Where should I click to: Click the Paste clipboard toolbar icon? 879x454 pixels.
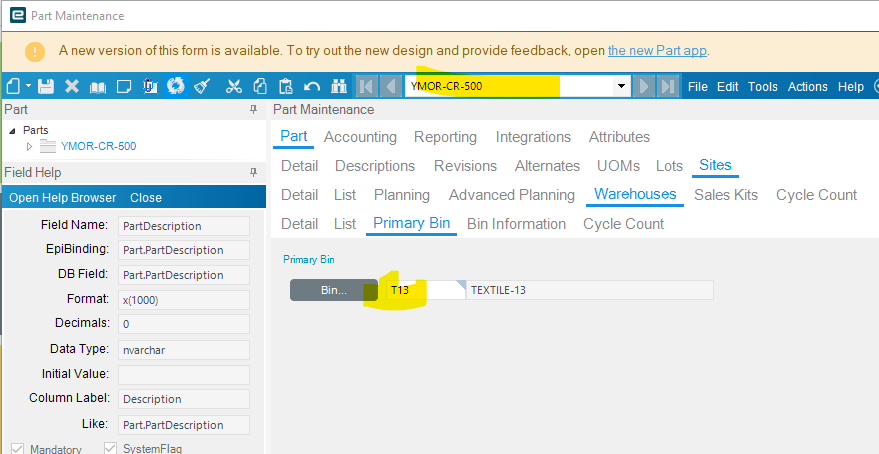tap(286, 86)
